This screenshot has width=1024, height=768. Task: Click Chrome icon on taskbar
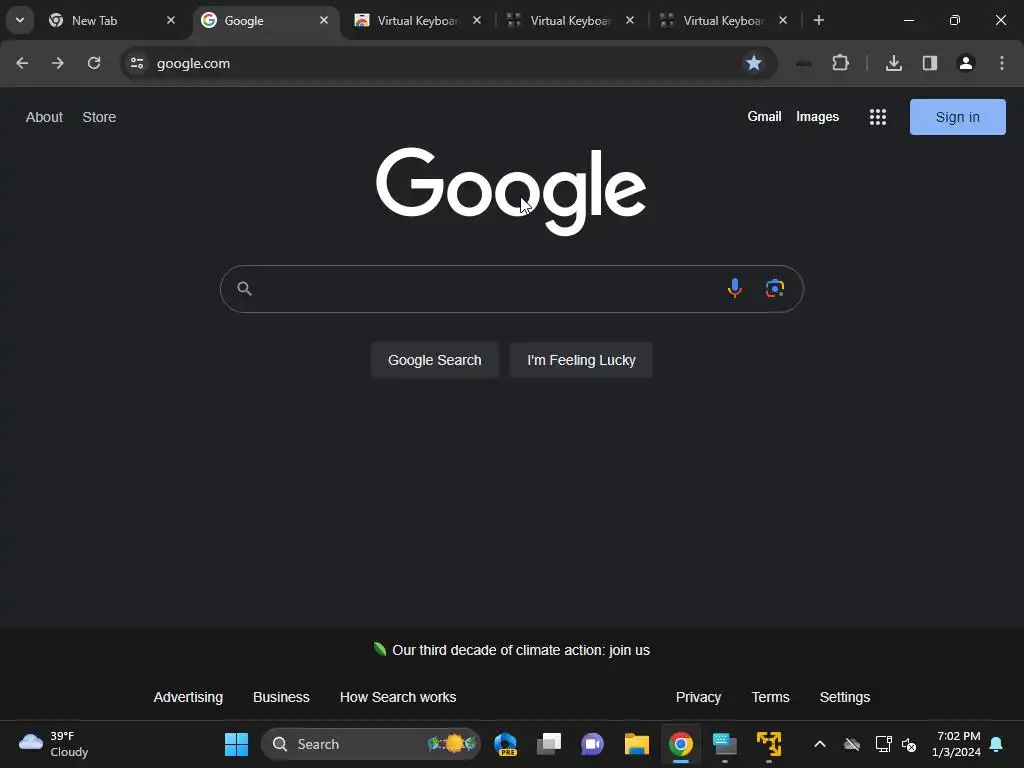[680, 744]
